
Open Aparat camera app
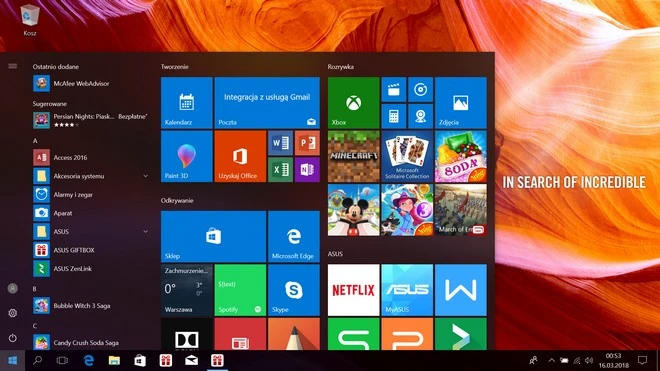[91, 213]
